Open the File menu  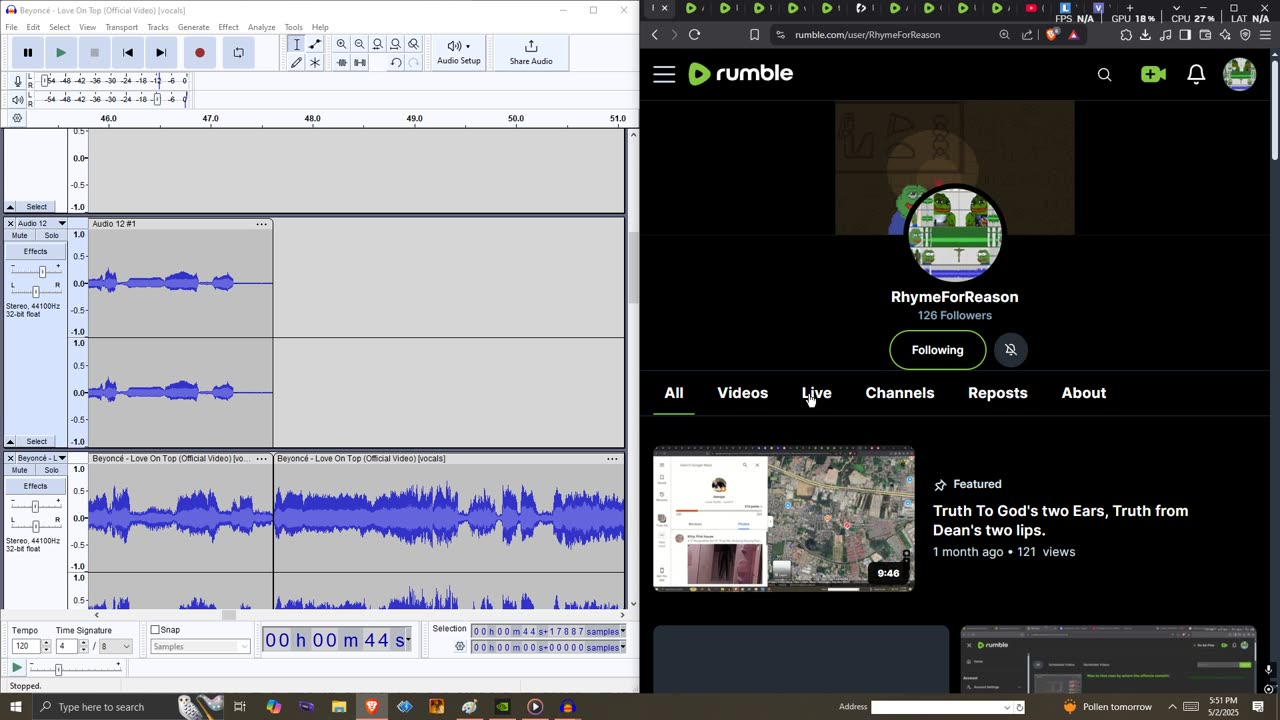11,27
